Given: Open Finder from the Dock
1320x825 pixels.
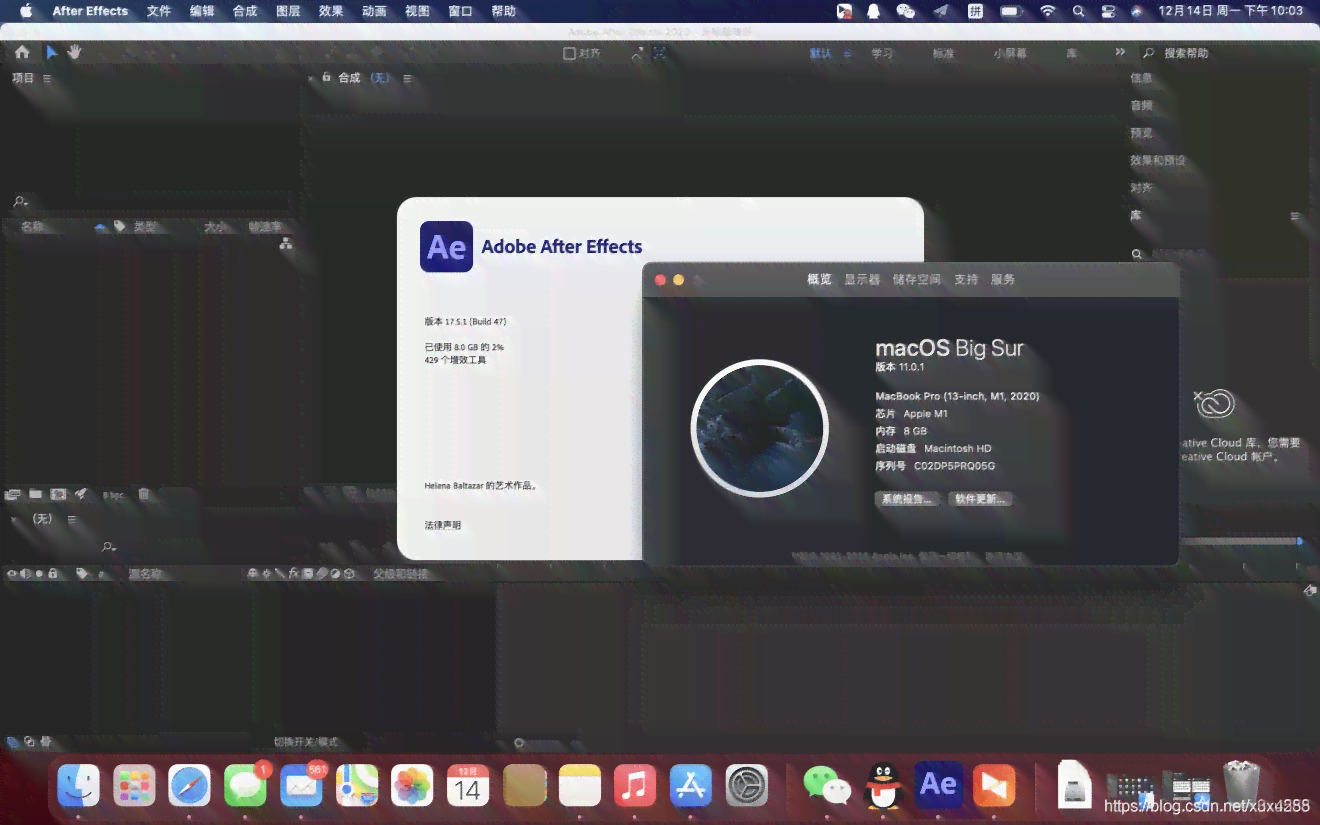Looking at the screenshot, I should [x=78, y=785].
